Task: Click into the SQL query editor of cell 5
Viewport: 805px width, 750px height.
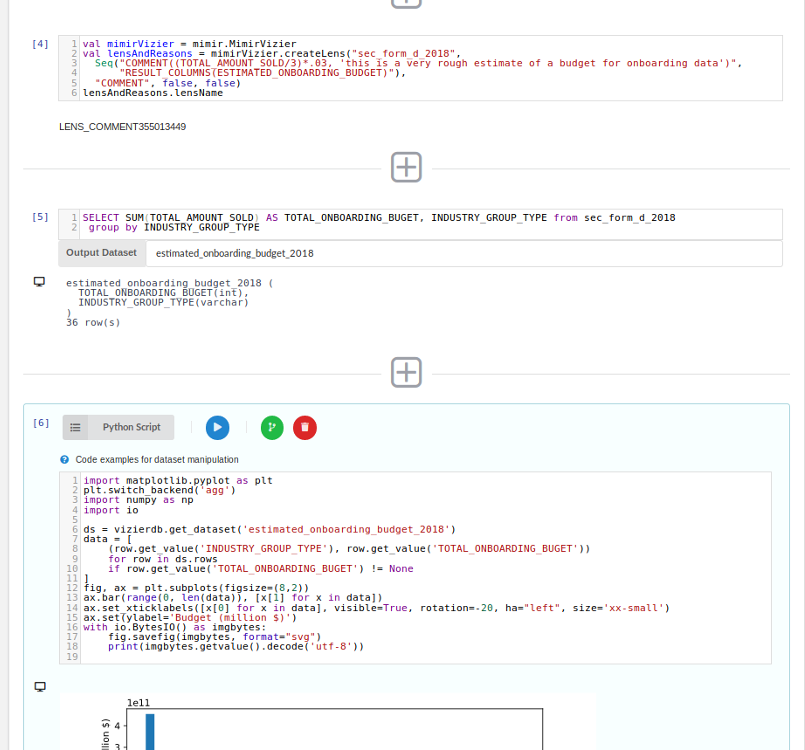Action: (420, 222)
